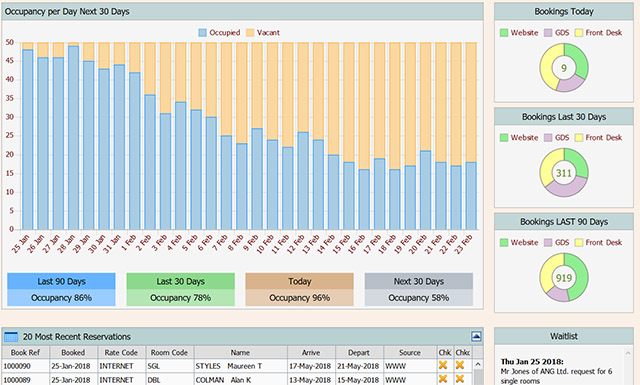The image size is (640, 385).
Task: Sort table by Book Ref column header
Action: click(25, 352)
